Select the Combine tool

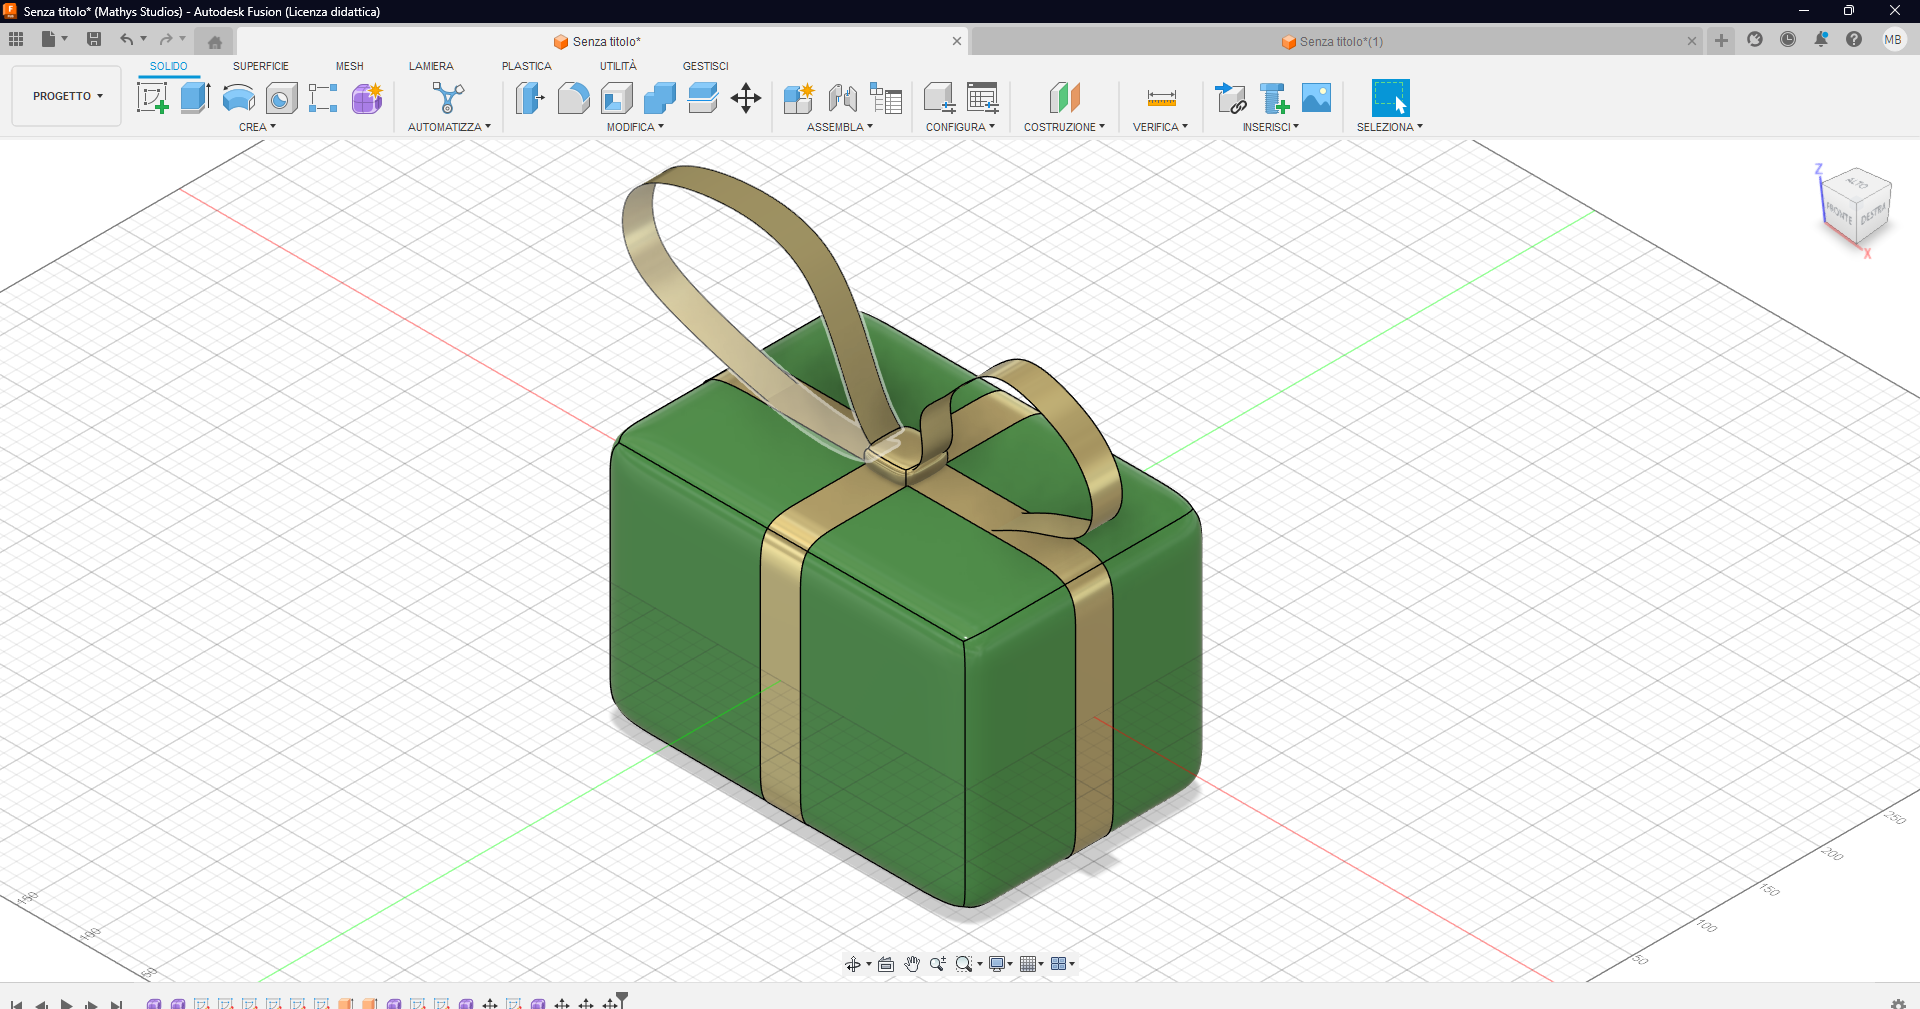(660, 98)
